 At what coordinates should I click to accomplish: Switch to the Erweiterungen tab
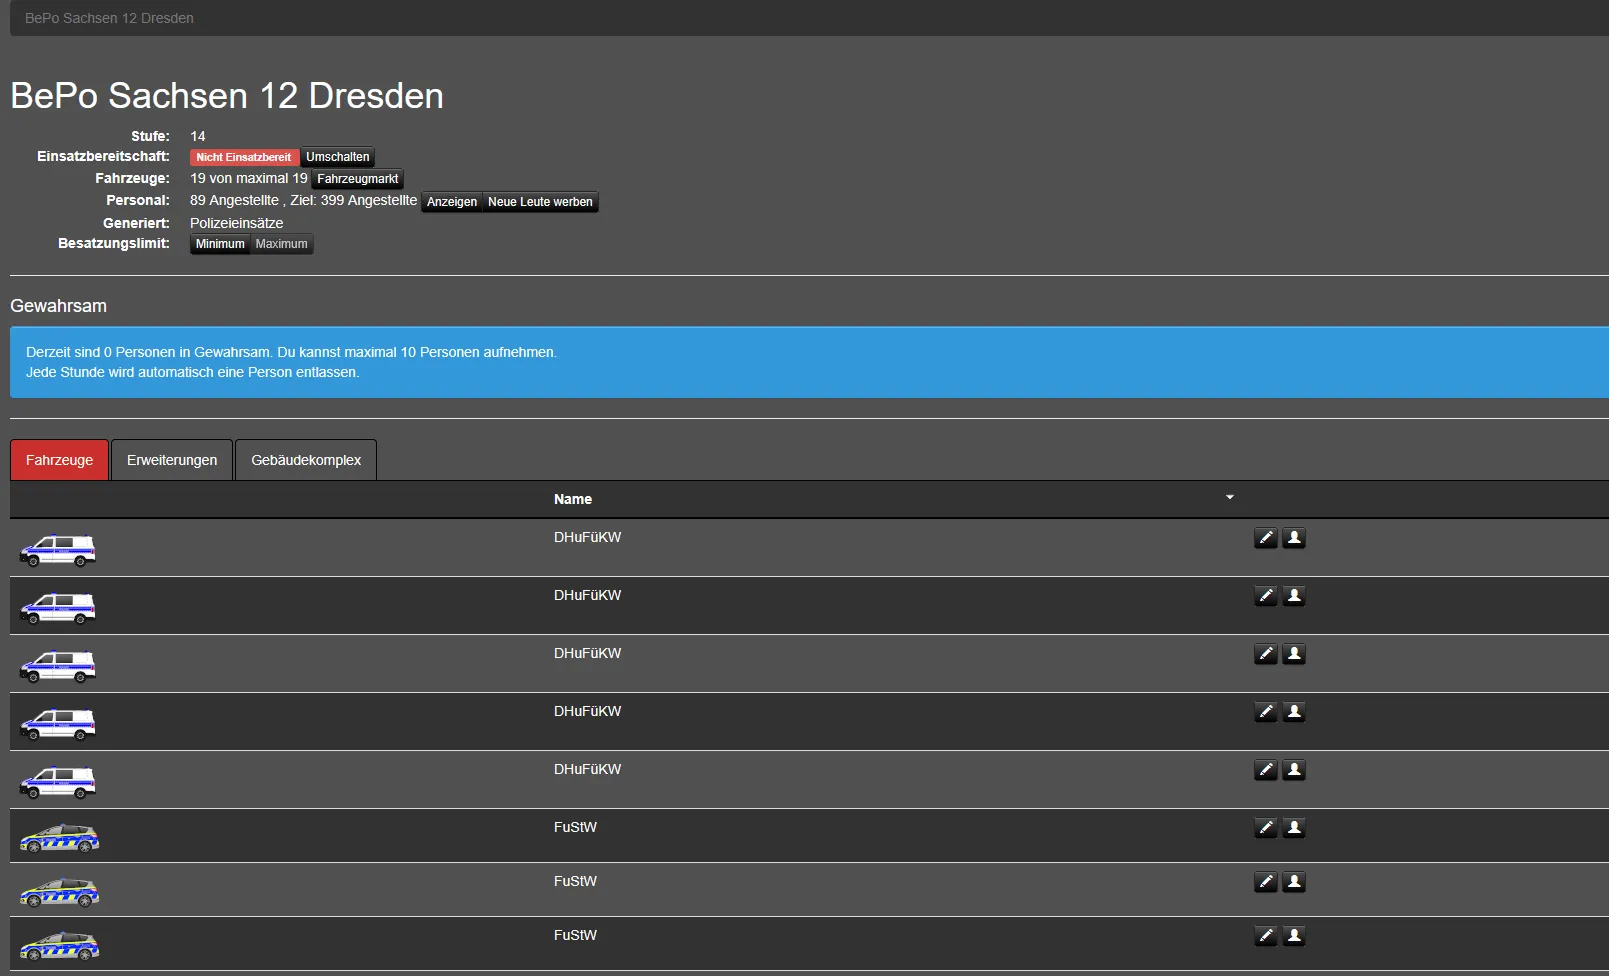pos(172,460)
